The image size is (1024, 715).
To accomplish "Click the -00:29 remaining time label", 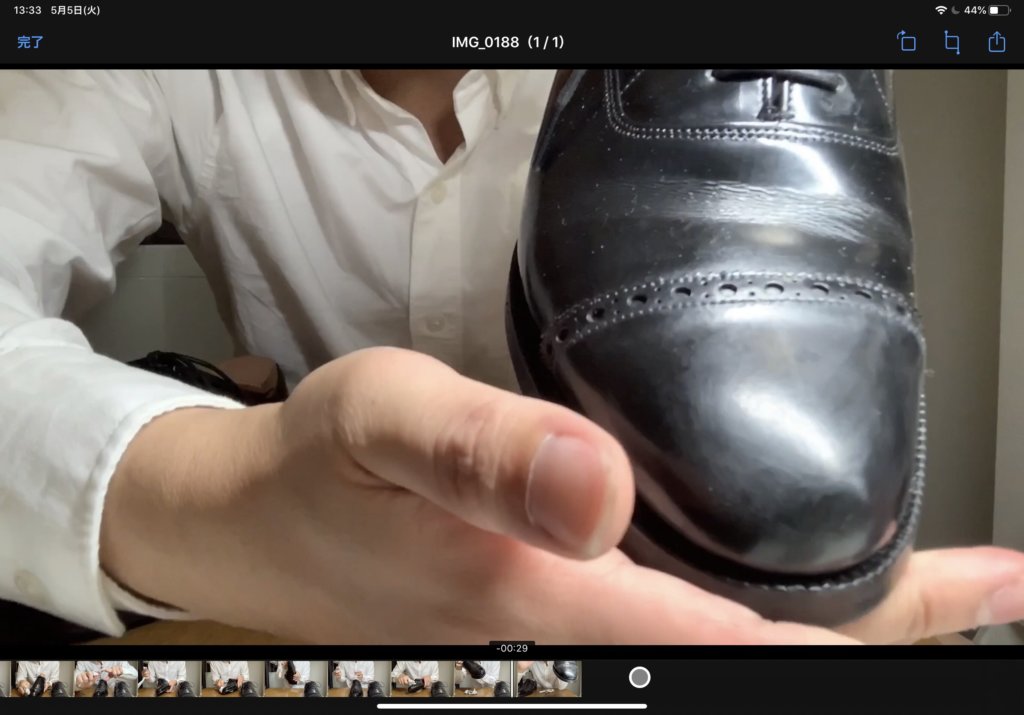I will (512, 648).
